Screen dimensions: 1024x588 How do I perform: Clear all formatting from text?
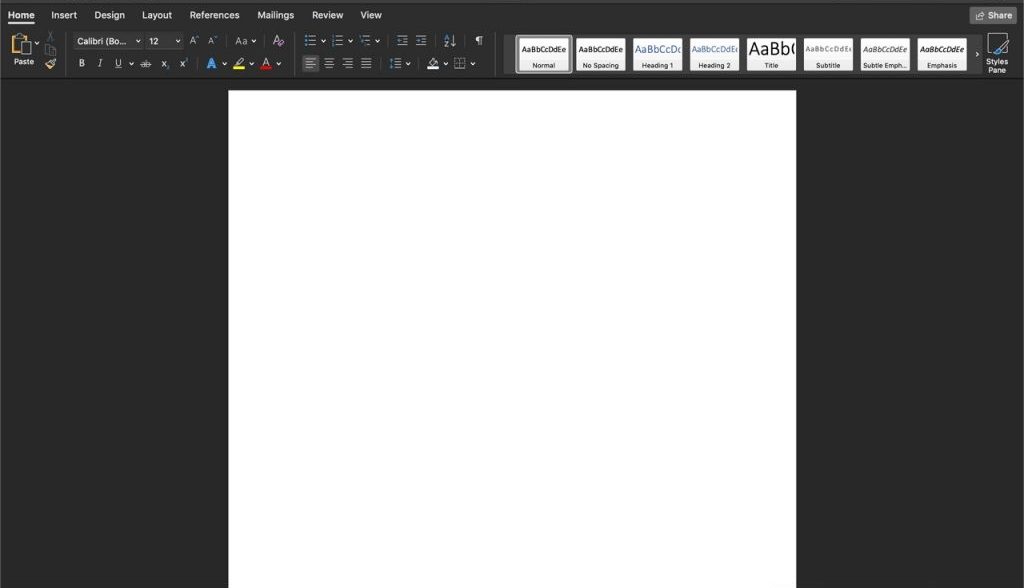pyautogui.click(x=278, y=41)
